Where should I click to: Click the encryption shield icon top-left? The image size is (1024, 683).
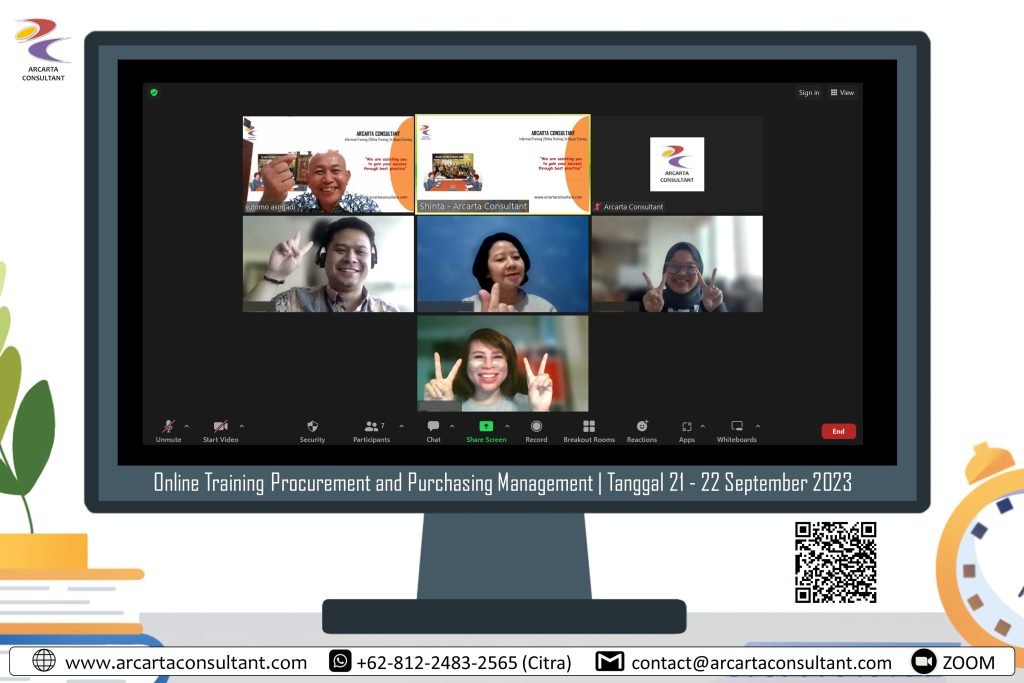(x=154, y=92)
